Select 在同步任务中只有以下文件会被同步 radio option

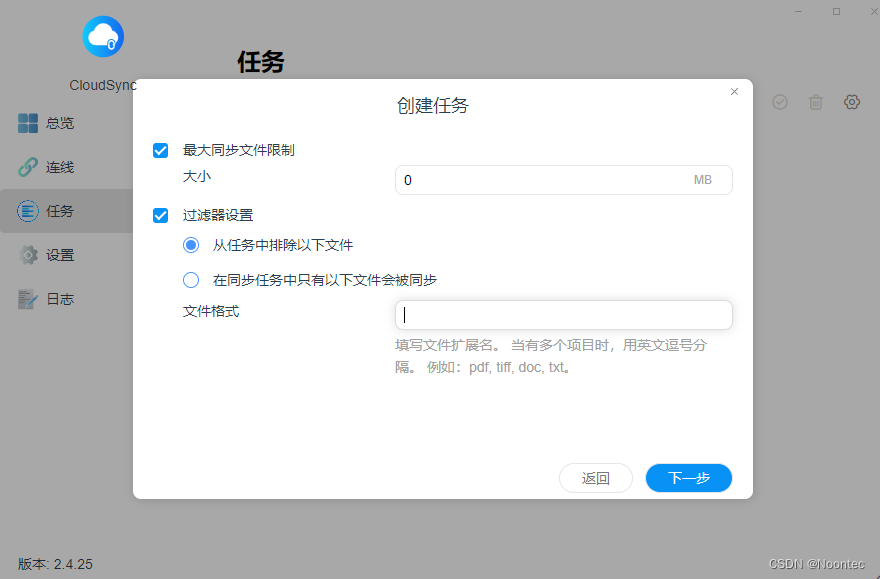click(191, 280)
